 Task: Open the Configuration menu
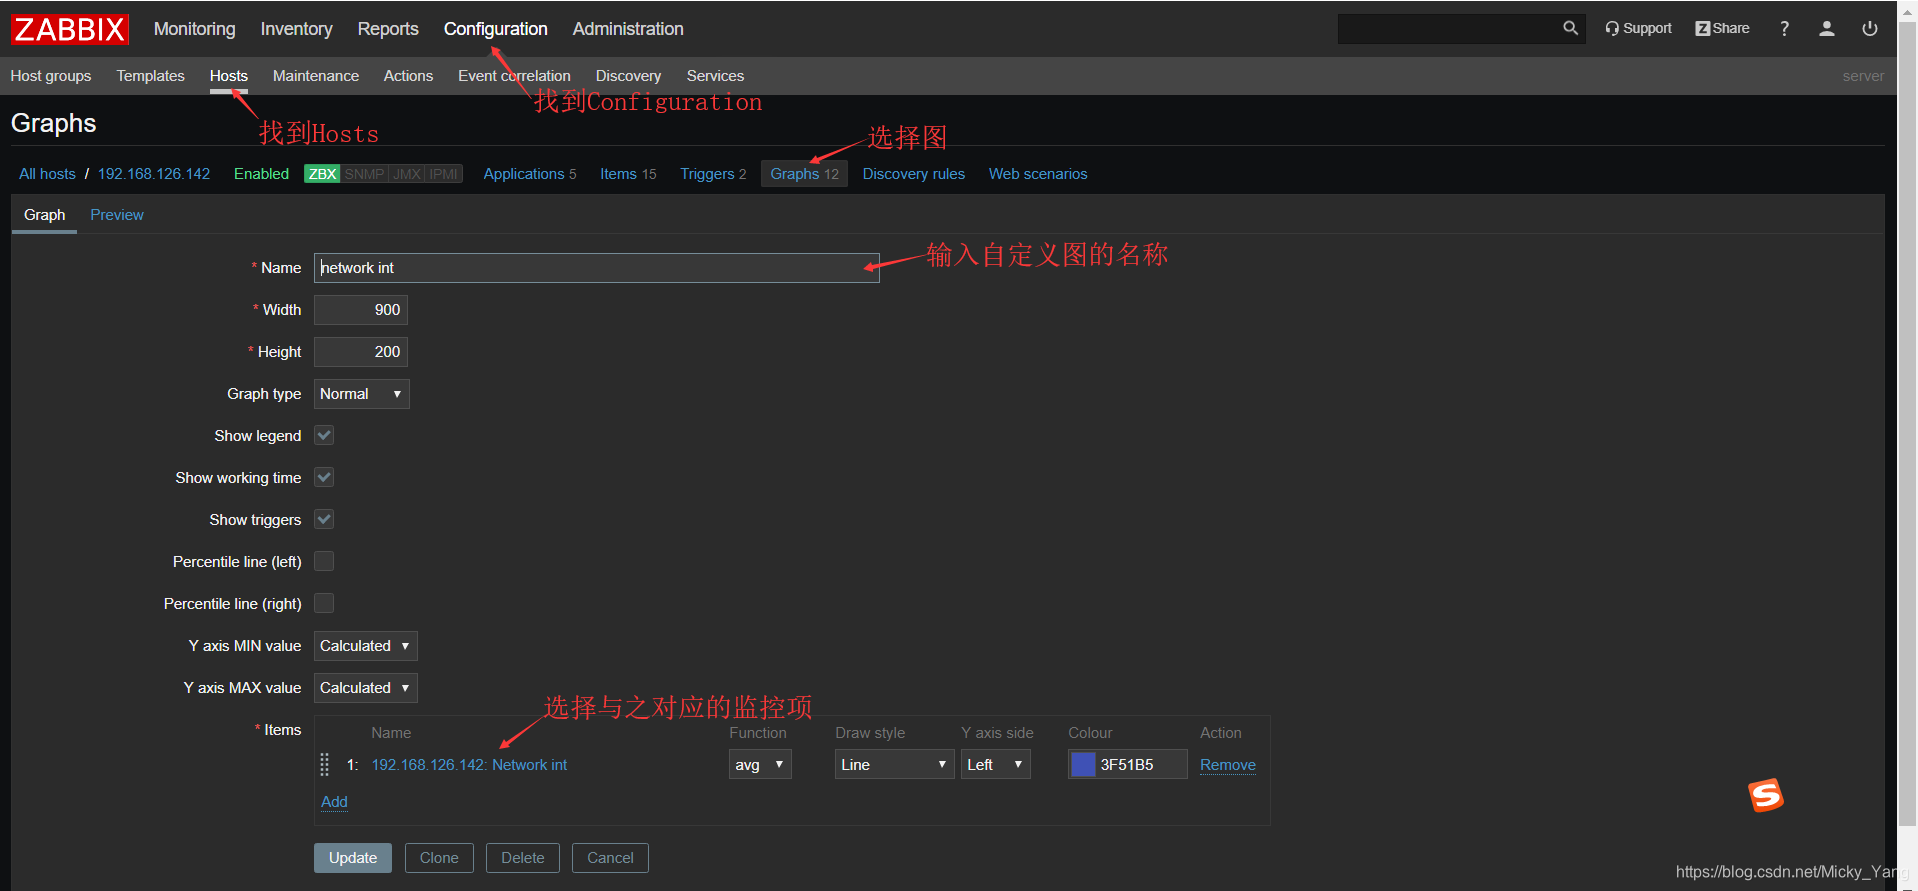point(496,29)
